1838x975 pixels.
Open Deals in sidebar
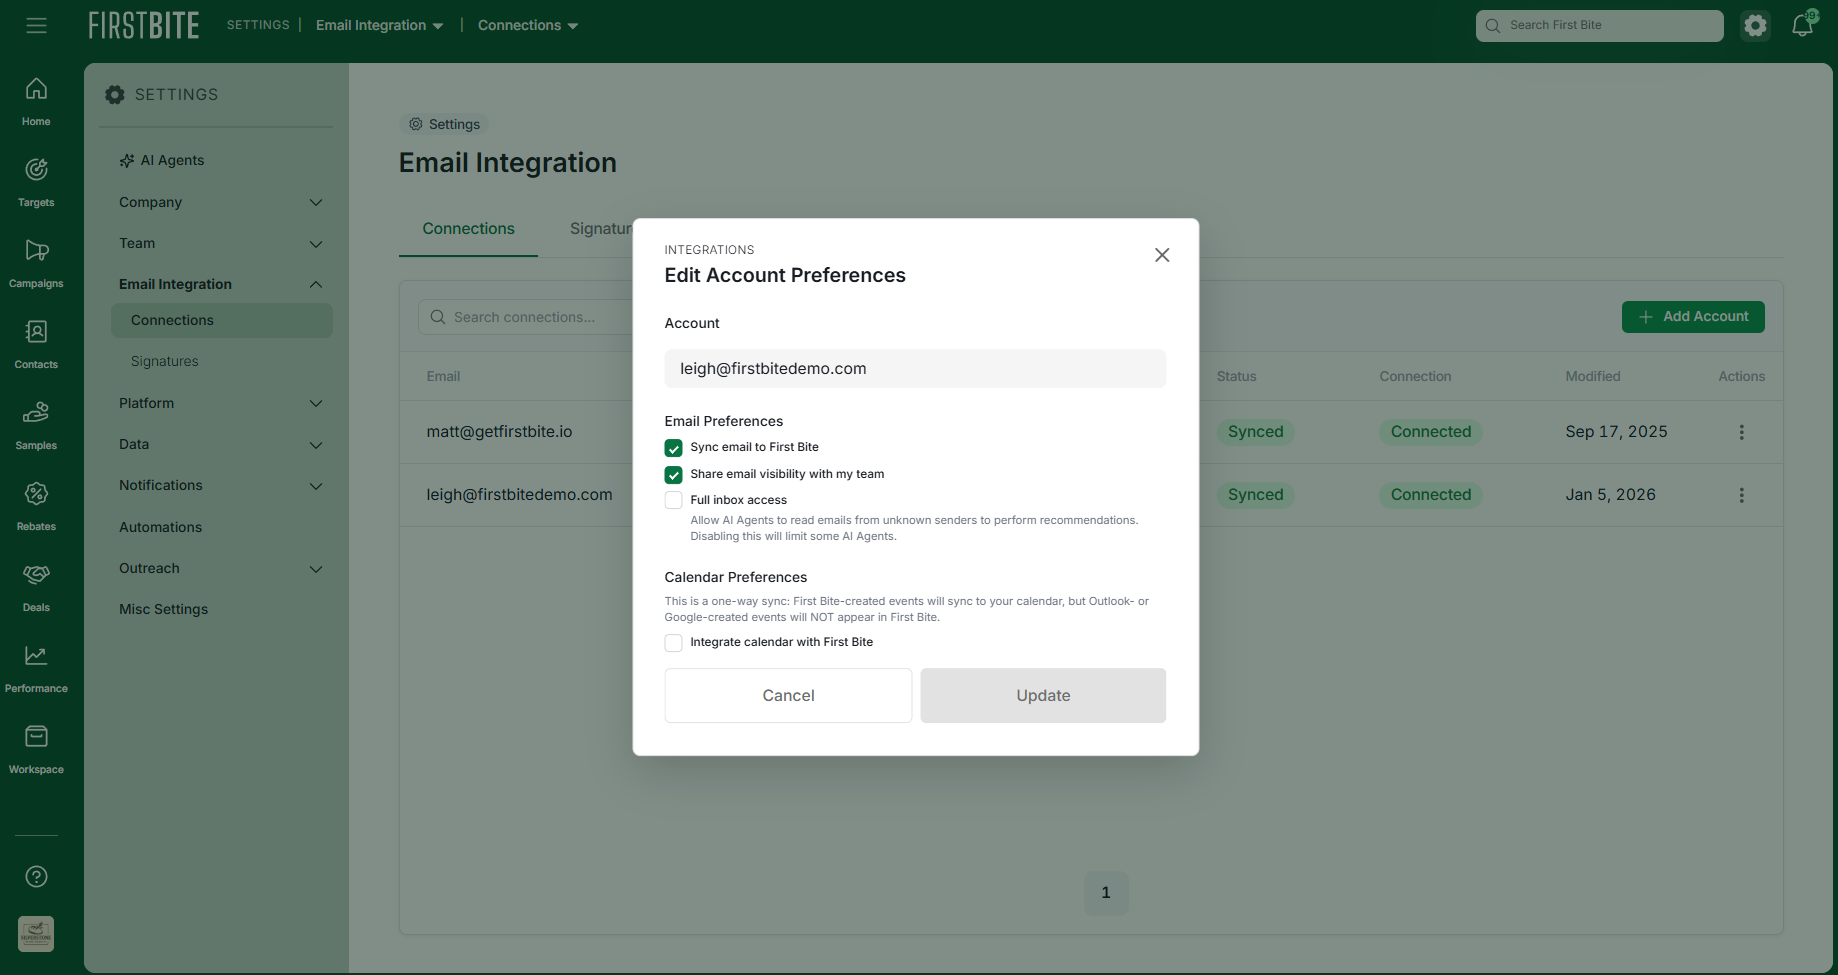tap(36, 588)
